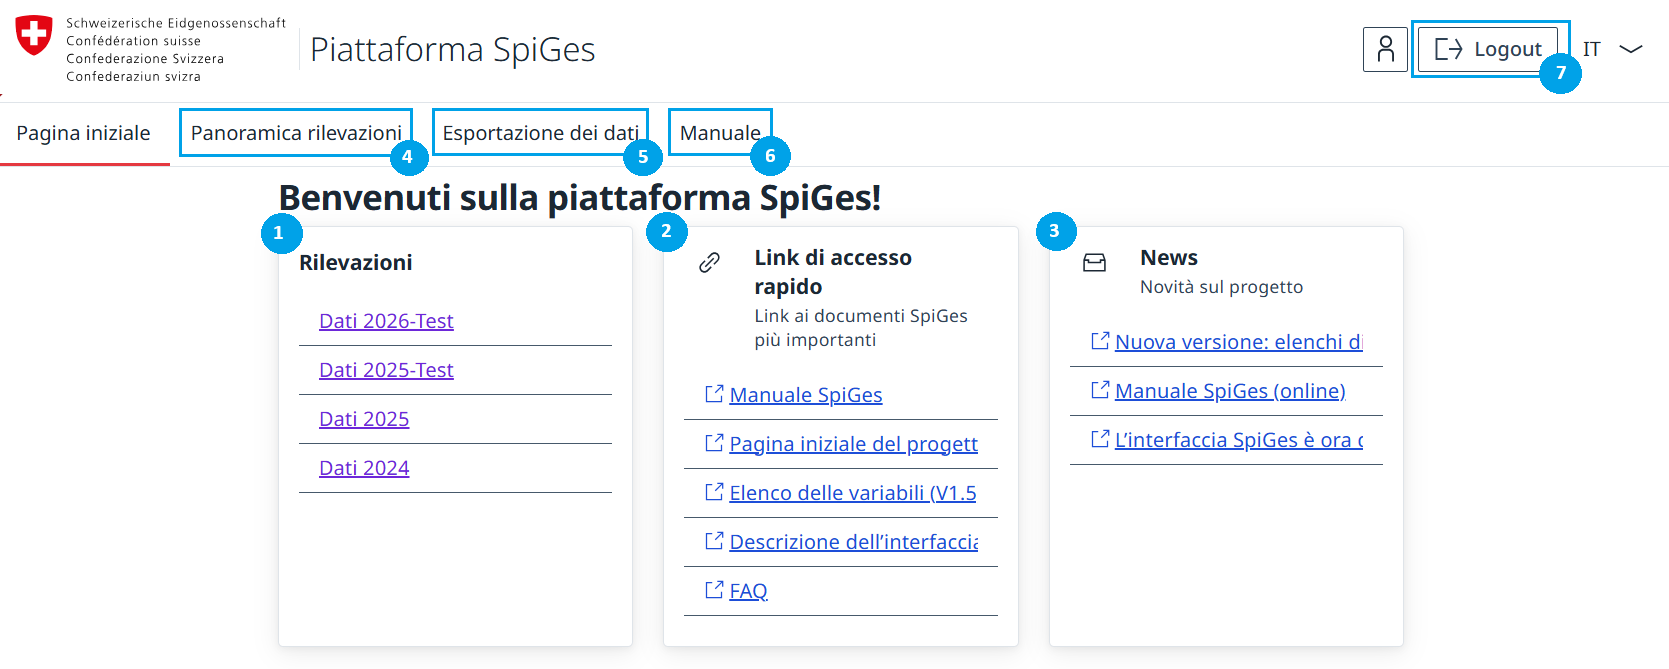Screen dimensions: 1669x669
Task: Go to the Manuale tab
Action: click(x=720, y=133)
